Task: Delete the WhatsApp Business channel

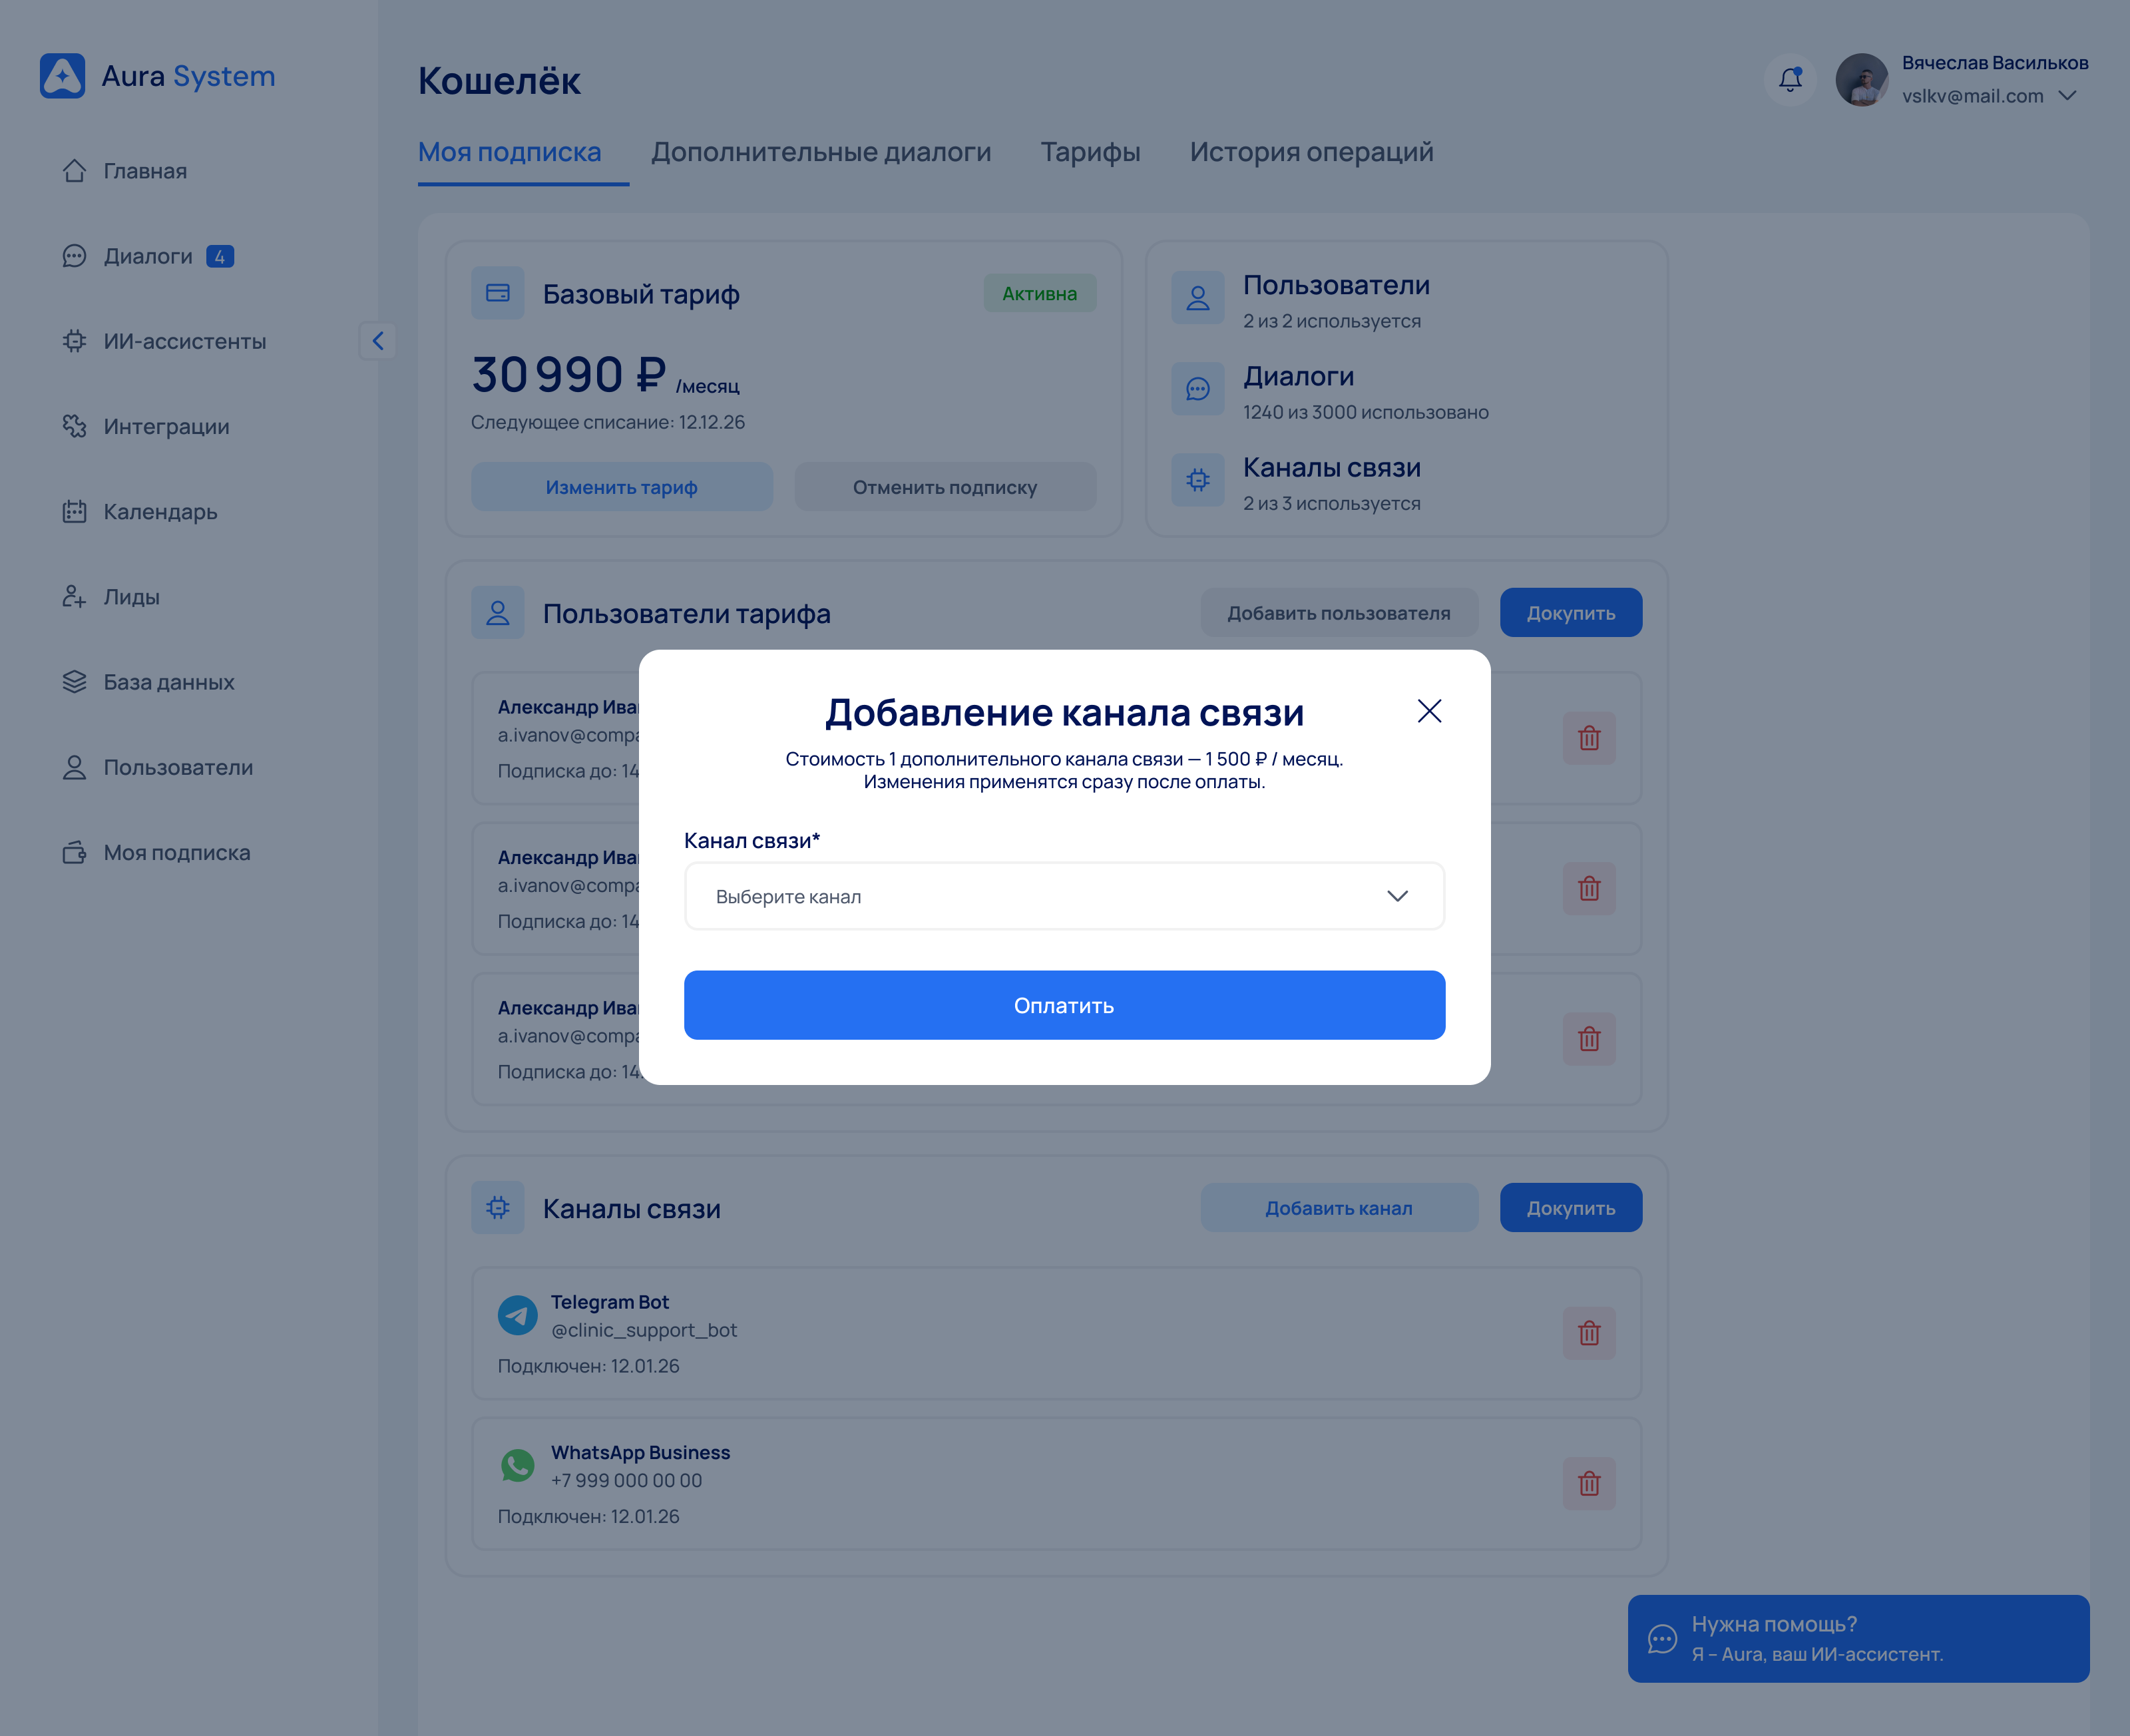Action: [x=1588, y=1483]
